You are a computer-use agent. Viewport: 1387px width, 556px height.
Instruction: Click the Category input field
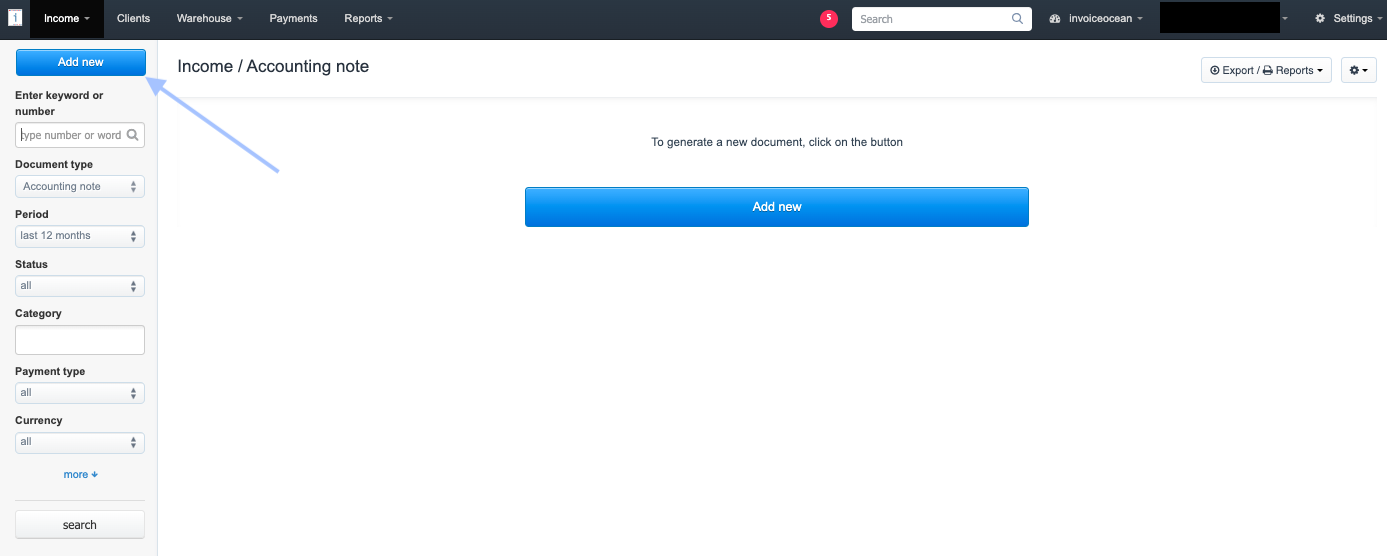pyautogui.click(x=80, y=340)
